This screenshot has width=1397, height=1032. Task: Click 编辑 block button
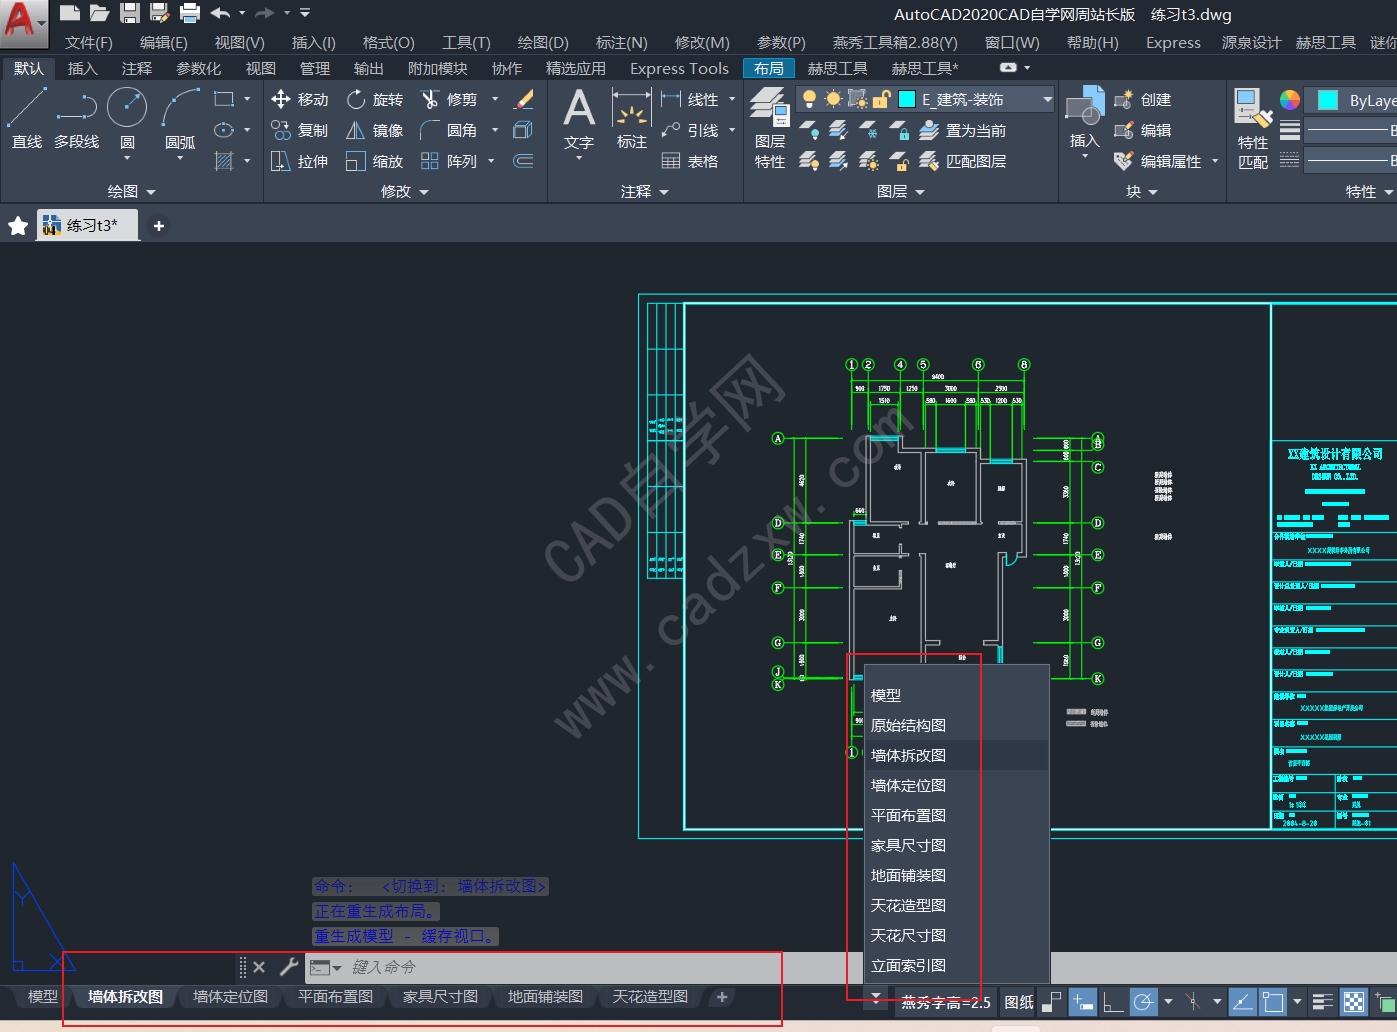point(1143,130)
